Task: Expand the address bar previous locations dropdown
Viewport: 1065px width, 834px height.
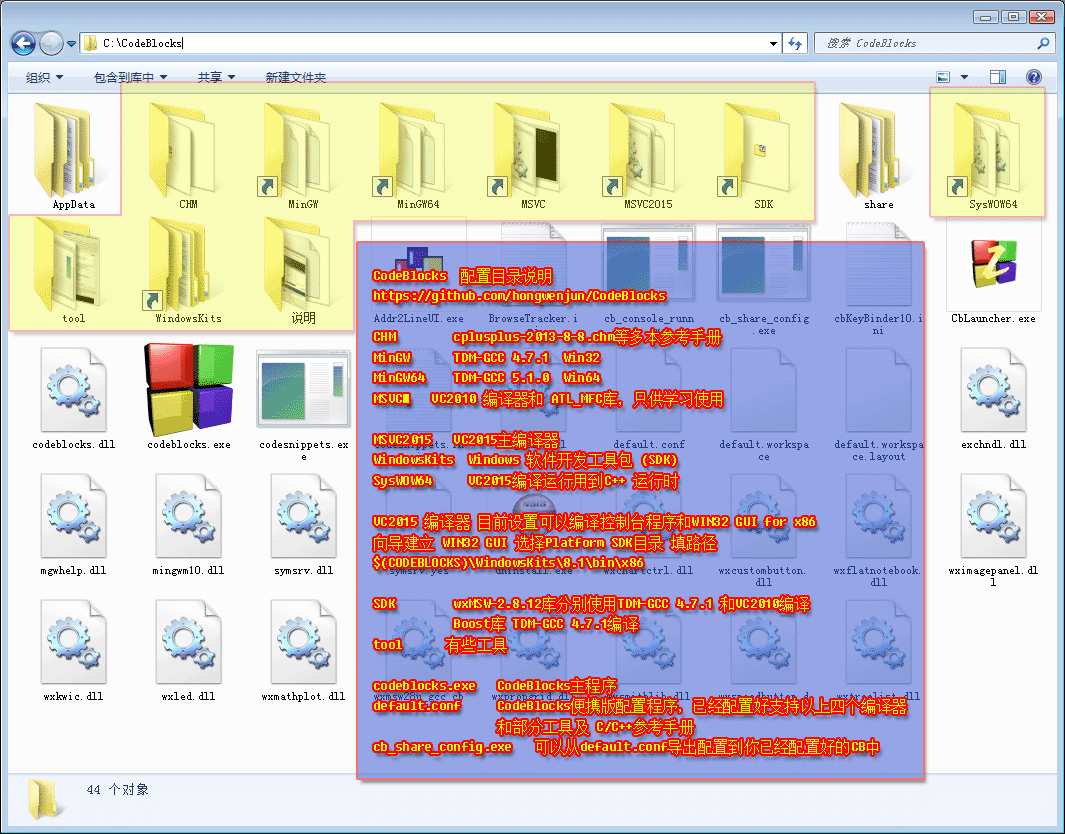Action: (x=773, y=43)
